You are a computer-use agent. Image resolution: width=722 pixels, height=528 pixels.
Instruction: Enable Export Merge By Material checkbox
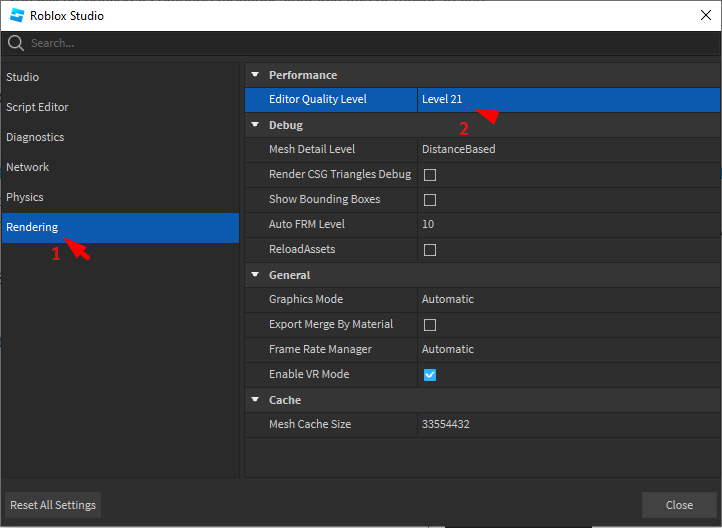pyautogui.click(x=430, y=325)
